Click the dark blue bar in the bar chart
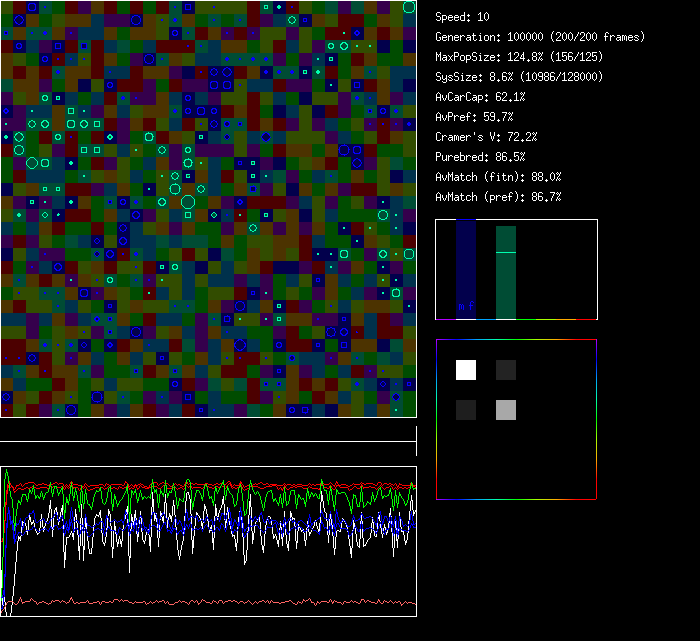 pos(466,265)
